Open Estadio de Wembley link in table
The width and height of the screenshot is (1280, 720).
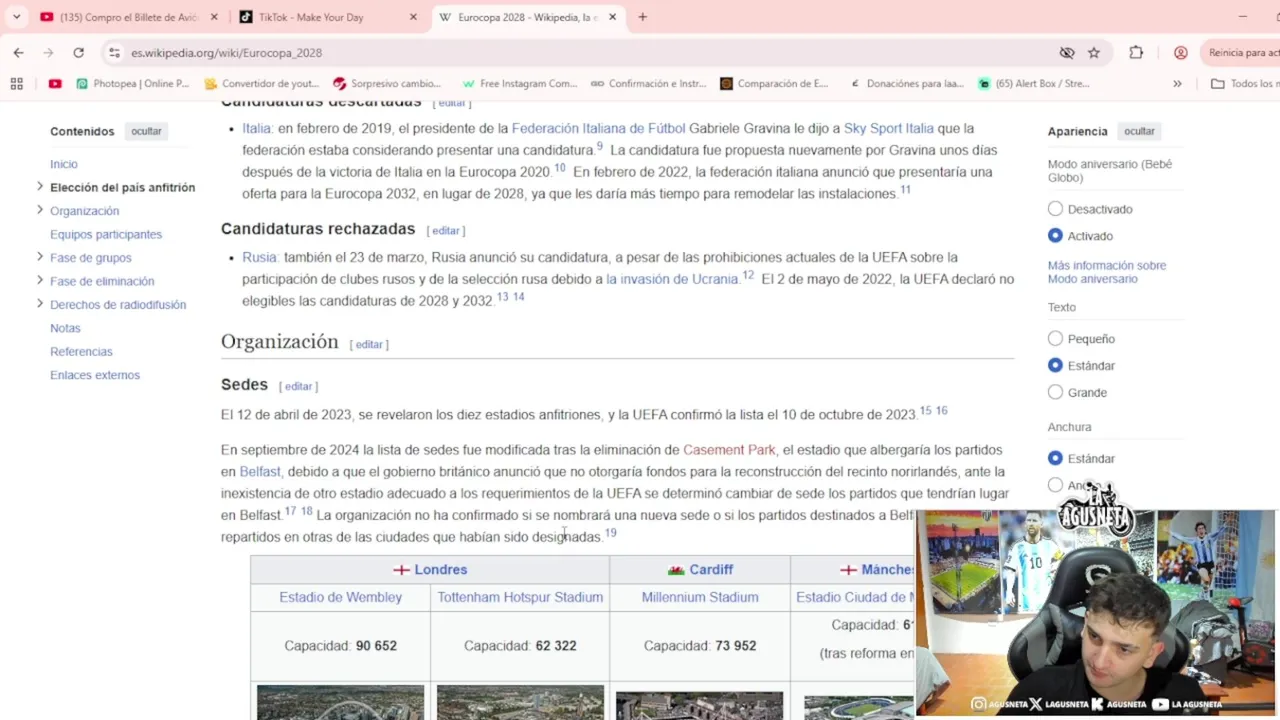[x=340, y=597]
